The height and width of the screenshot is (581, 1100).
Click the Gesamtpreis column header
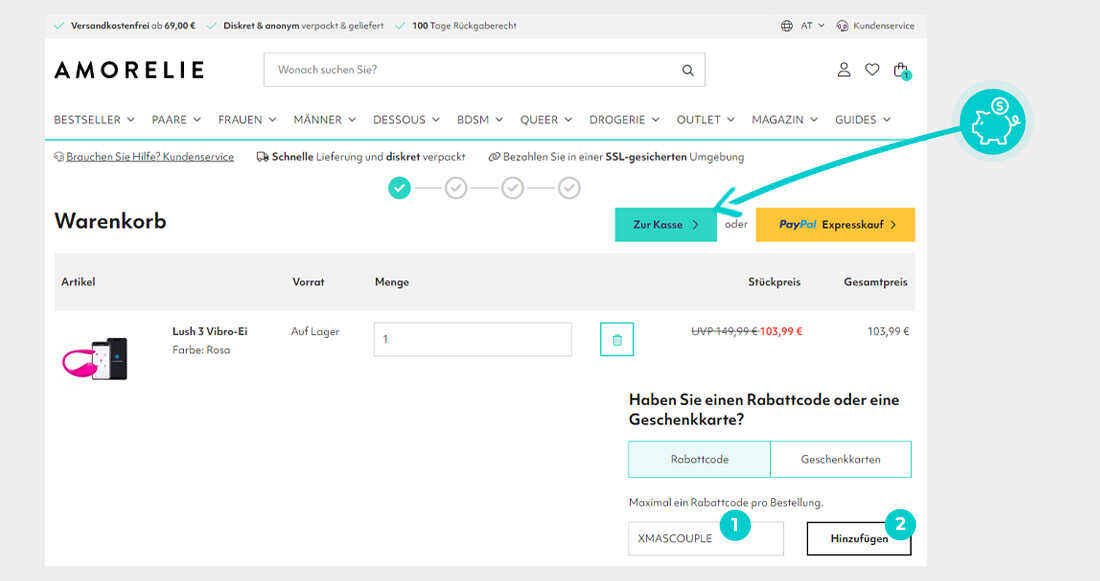876,282
